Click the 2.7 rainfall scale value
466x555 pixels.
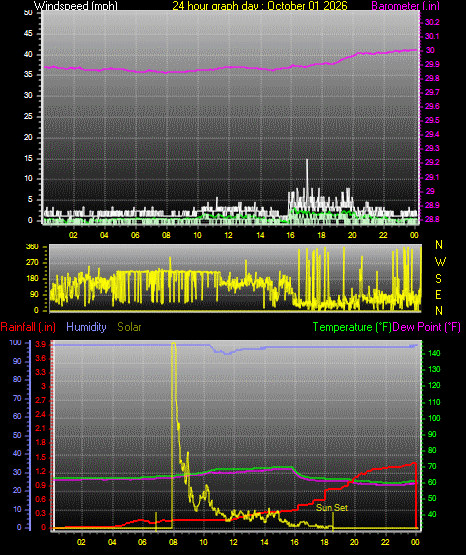click(41, 400)
